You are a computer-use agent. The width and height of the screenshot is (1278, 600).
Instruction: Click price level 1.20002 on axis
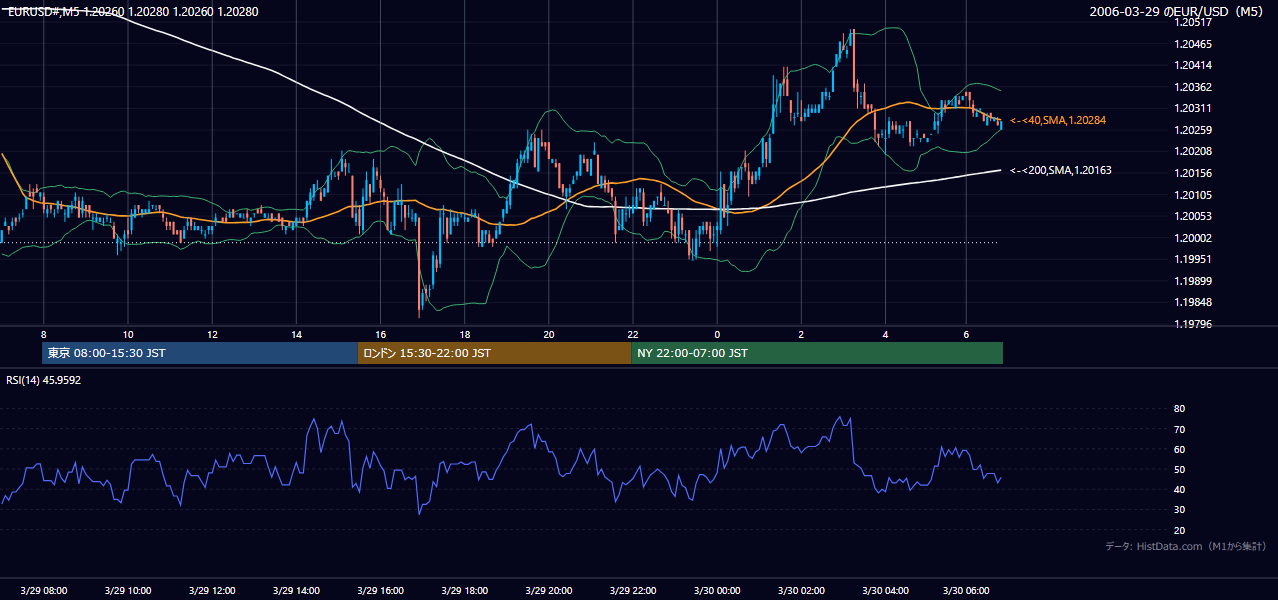point(1195,238)
